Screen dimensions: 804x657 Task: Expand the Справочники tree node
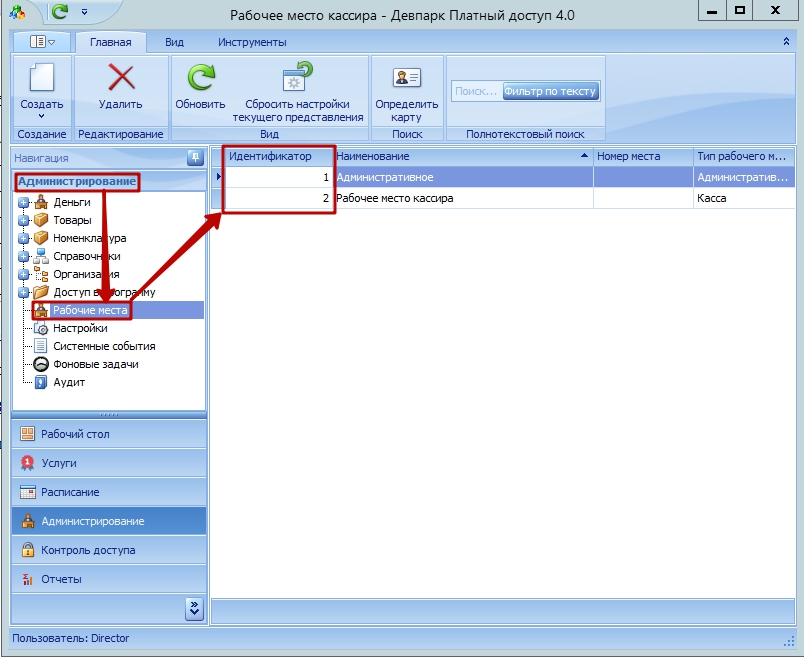23,257
